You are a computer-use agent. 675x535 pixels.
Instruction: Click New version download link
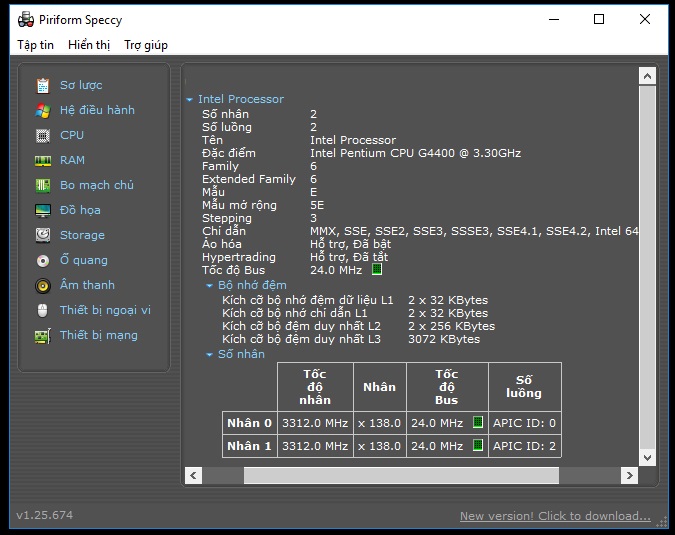555,516
